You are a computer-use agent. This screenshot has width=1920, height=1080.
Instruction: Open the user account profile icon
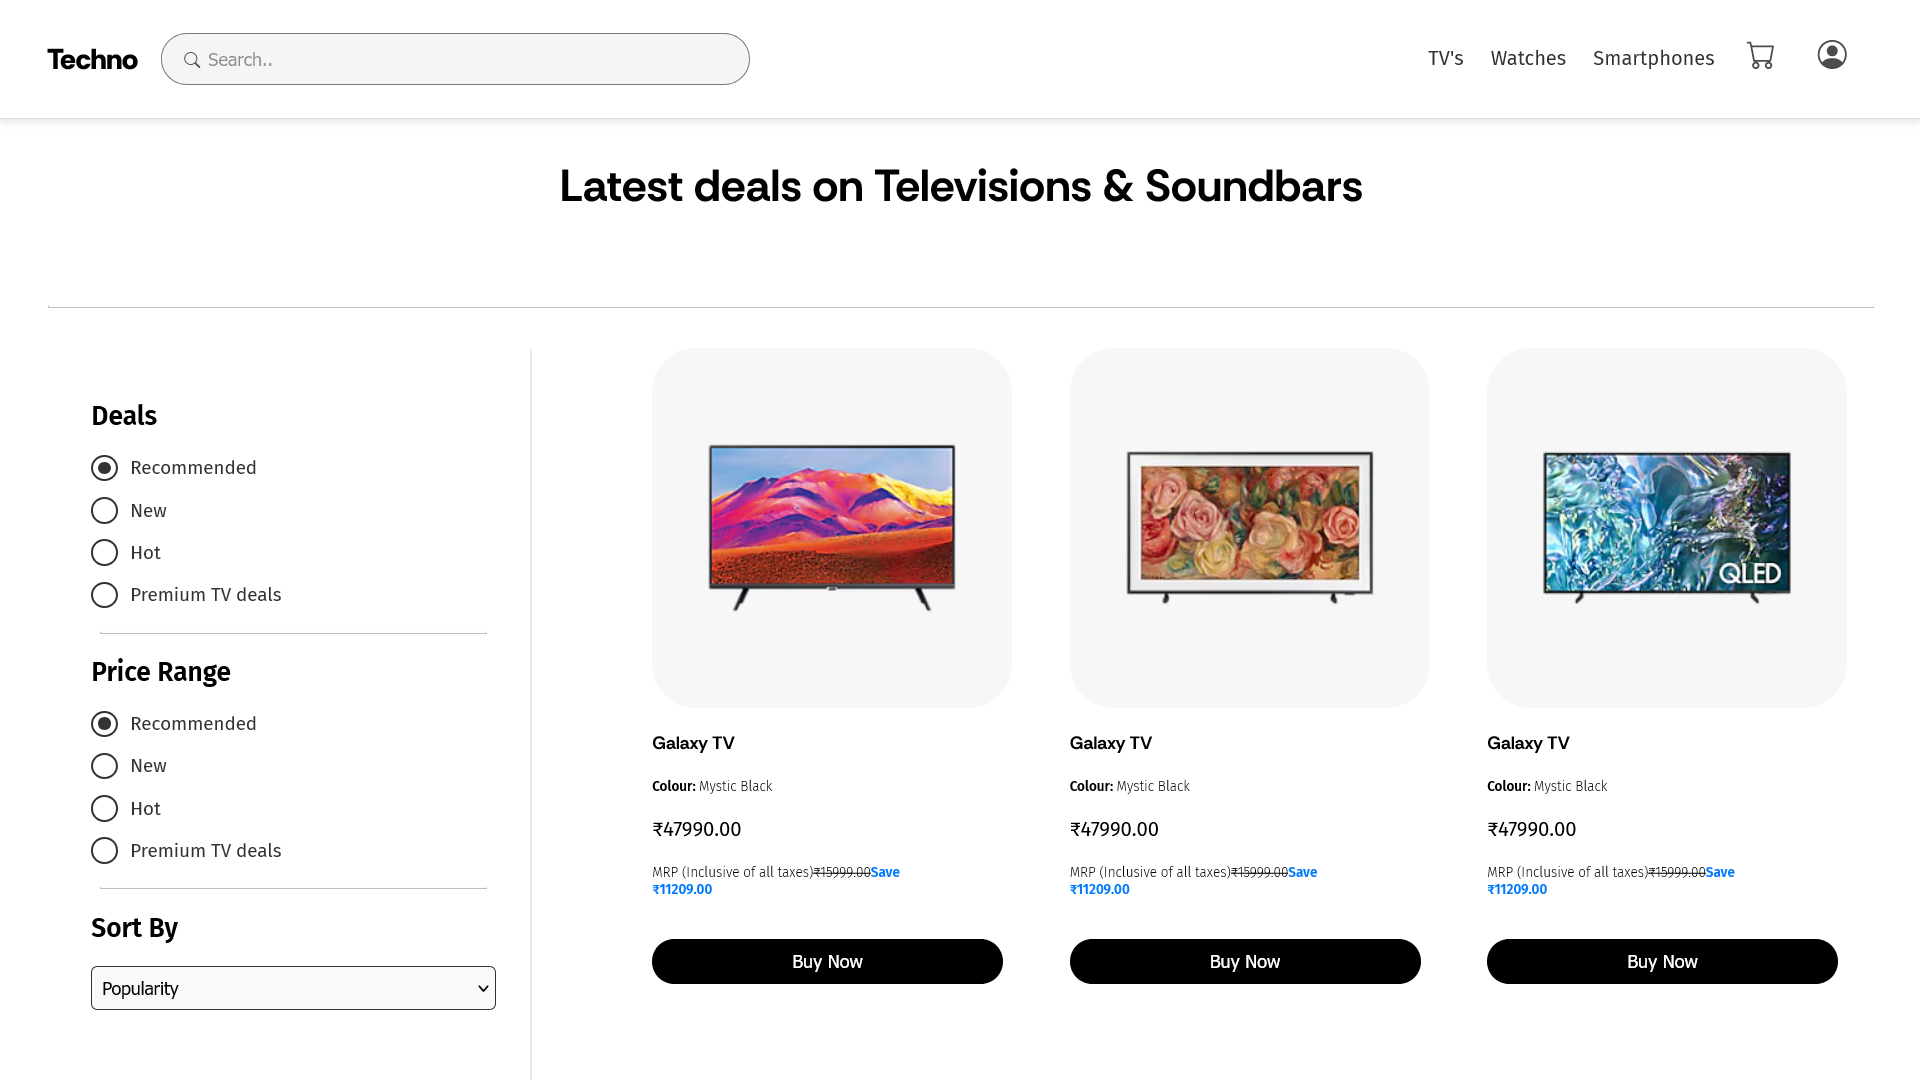(x=1832, y=55)
